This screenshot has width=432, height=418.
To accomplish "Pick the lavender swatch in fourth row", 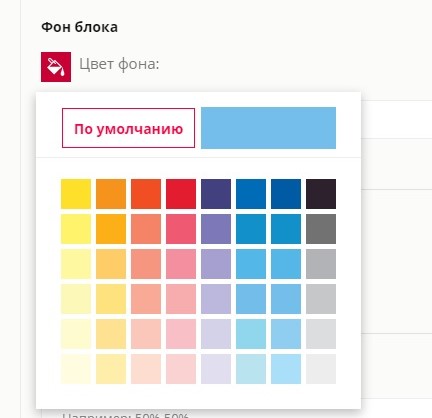I will pyautogui.click(x=216, y=299).
